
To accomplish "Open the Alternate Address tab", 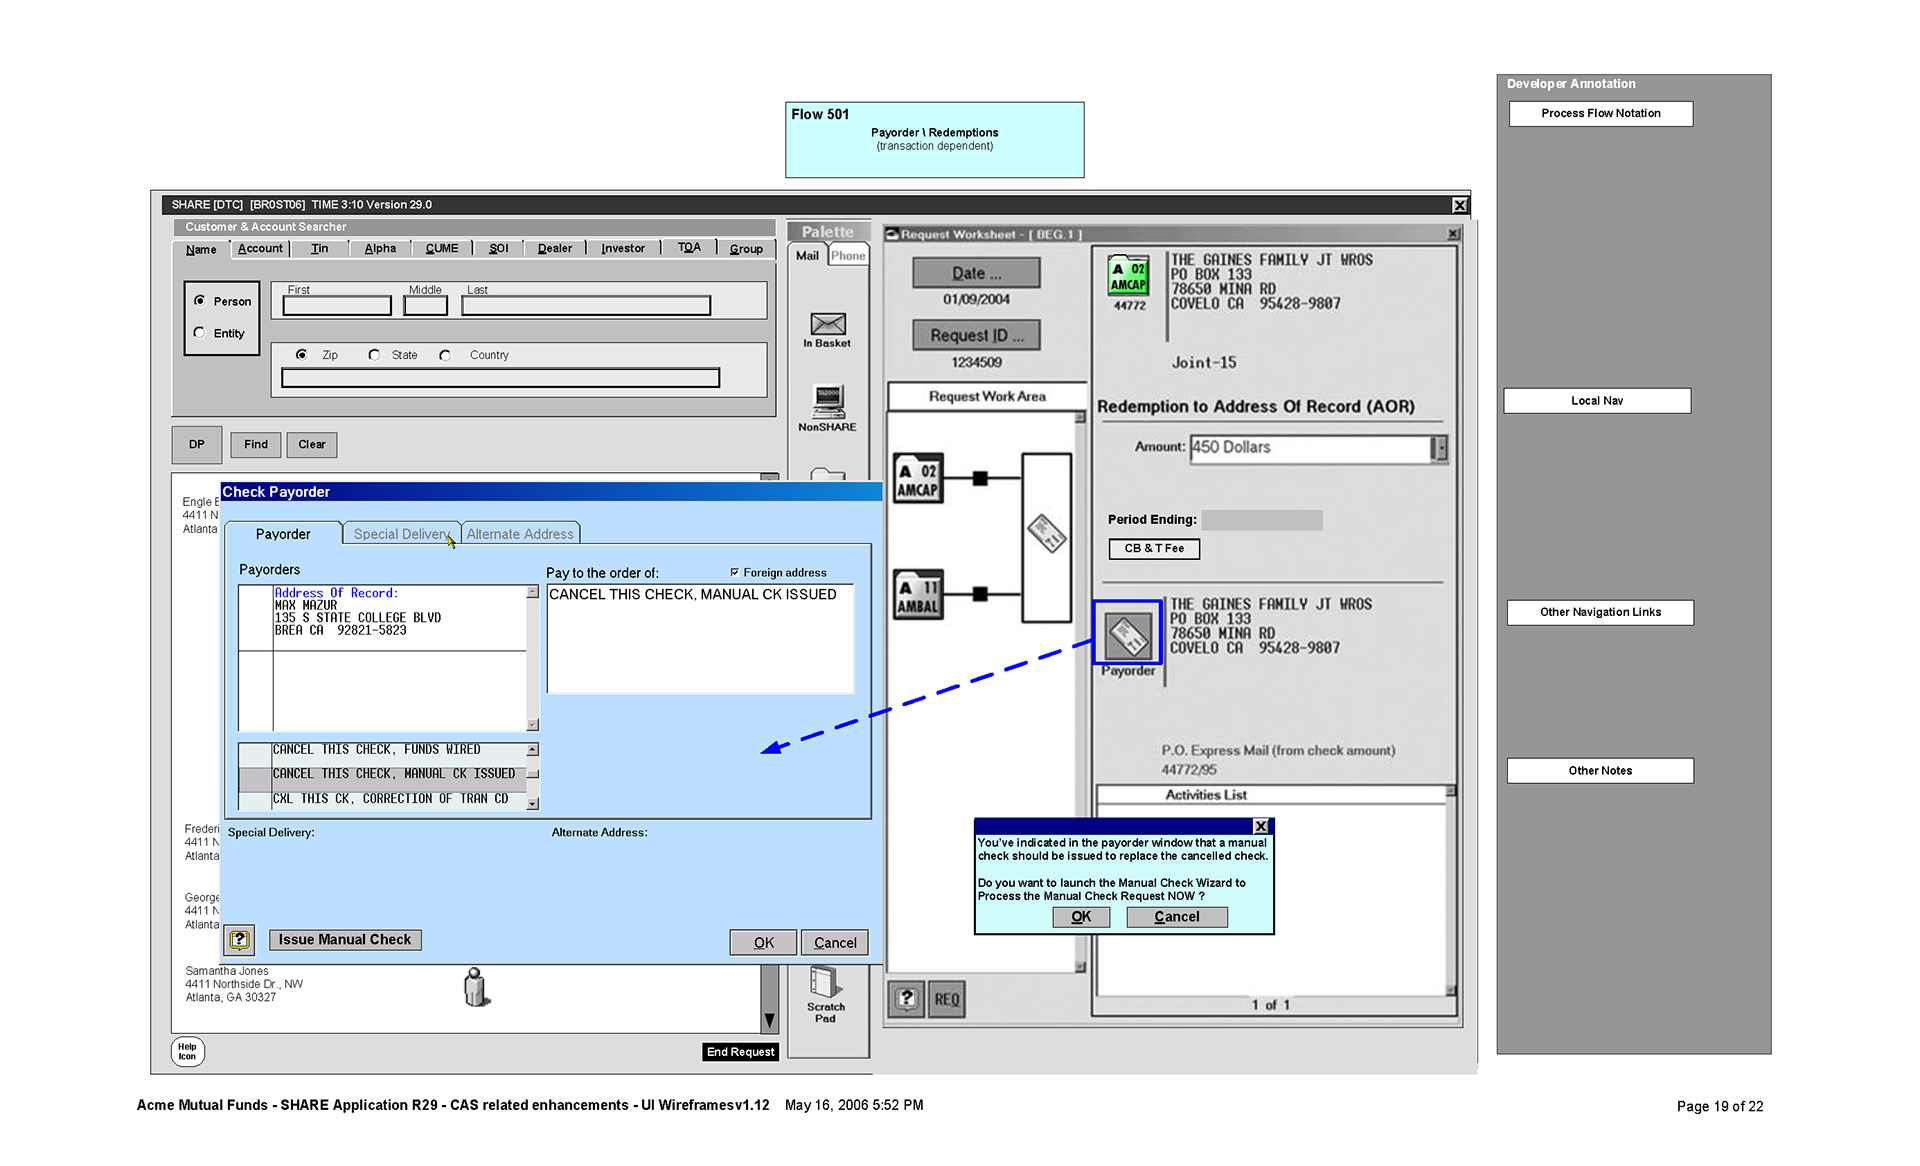I will coord(520,534).
